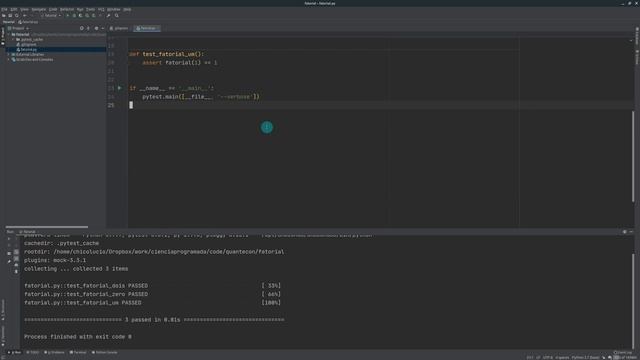The height and width of the screenshot is (360, 640).
Task: Switch to the .gitignore editor tab
Action: click(x=119, y=28)
